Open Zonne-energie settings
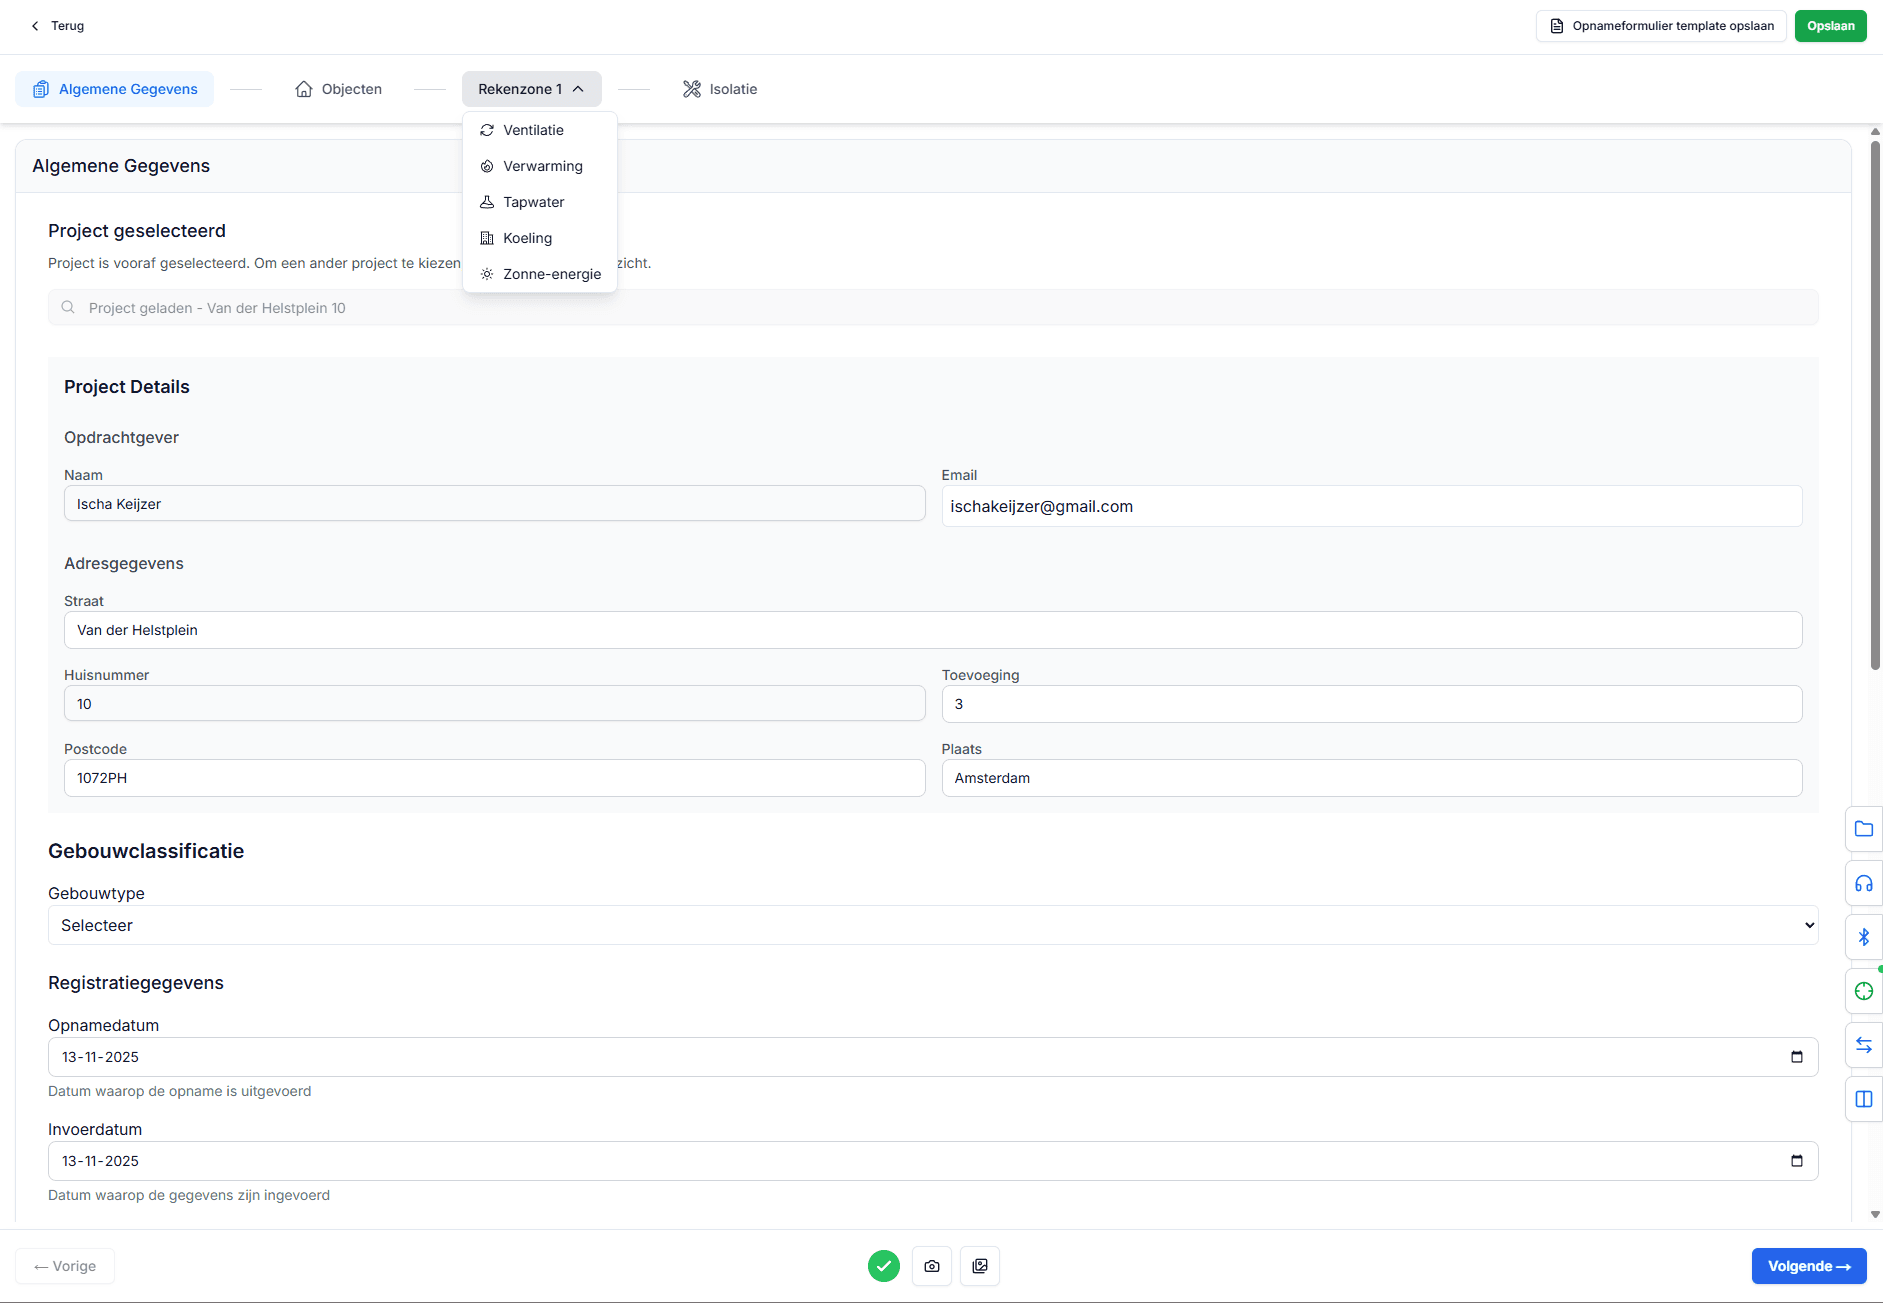This screenshot has height=1303, width=1883. 552,274
